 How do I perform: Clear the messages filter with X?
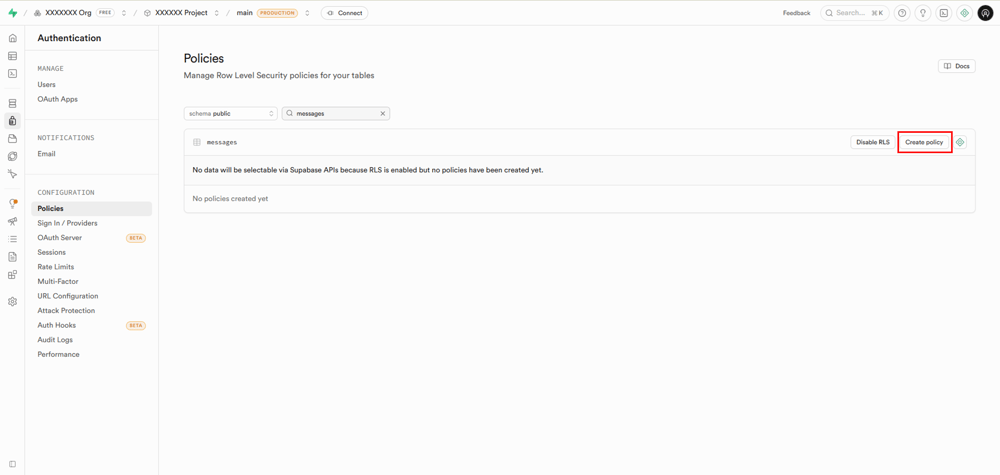point(382,114)
